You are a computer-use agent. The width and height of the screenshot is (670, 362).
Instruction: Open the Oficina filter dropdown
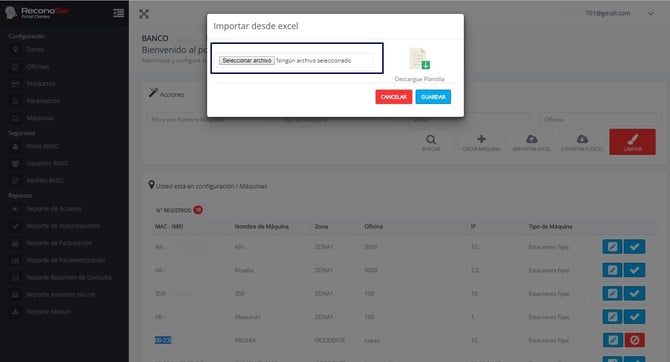pos(599,119)
